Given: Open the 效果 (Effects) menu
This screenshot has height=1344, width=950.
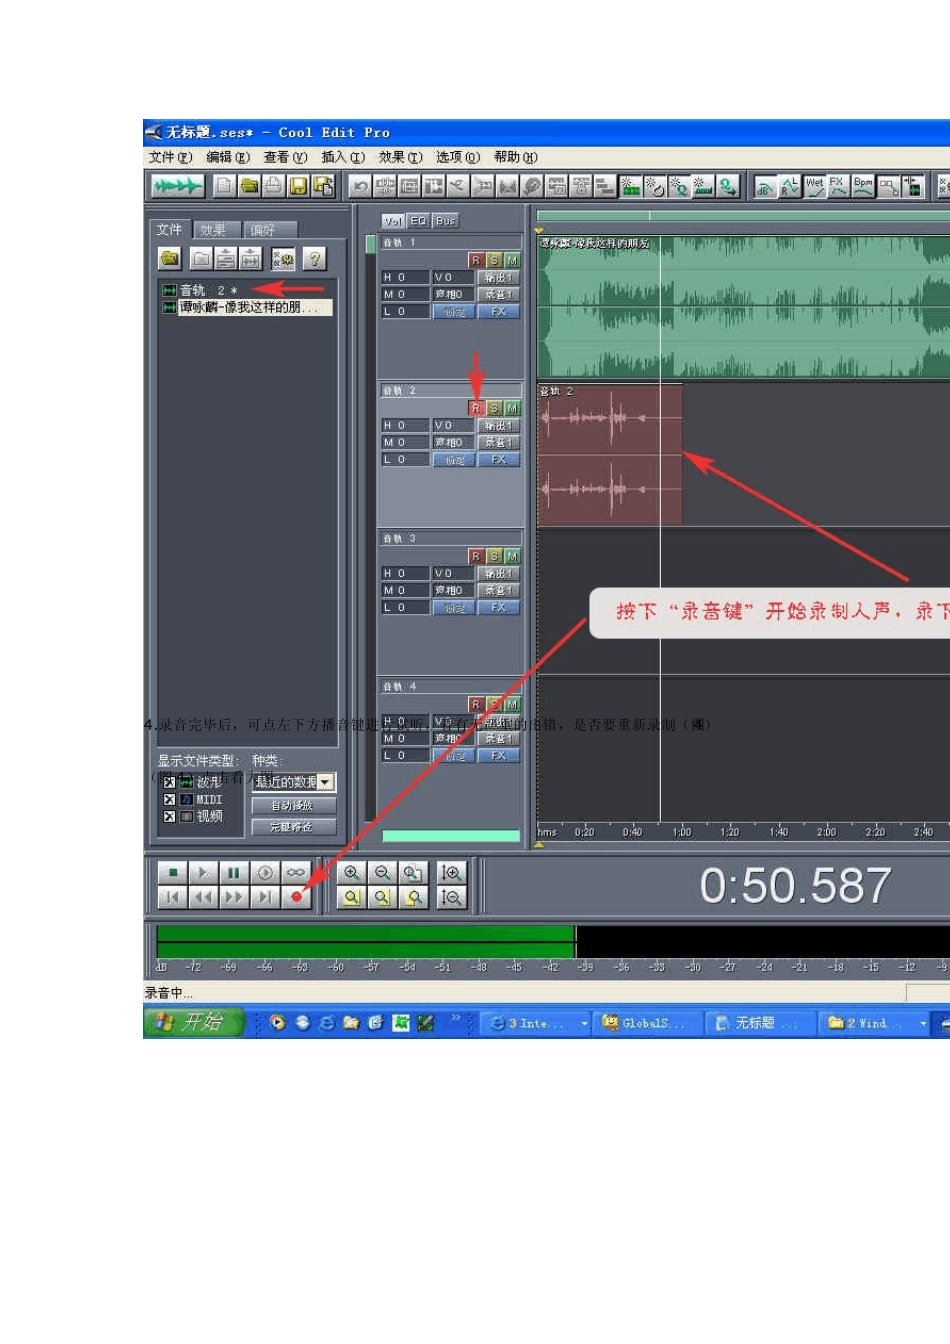Looking at the screenshot, I should pos(400,157).
